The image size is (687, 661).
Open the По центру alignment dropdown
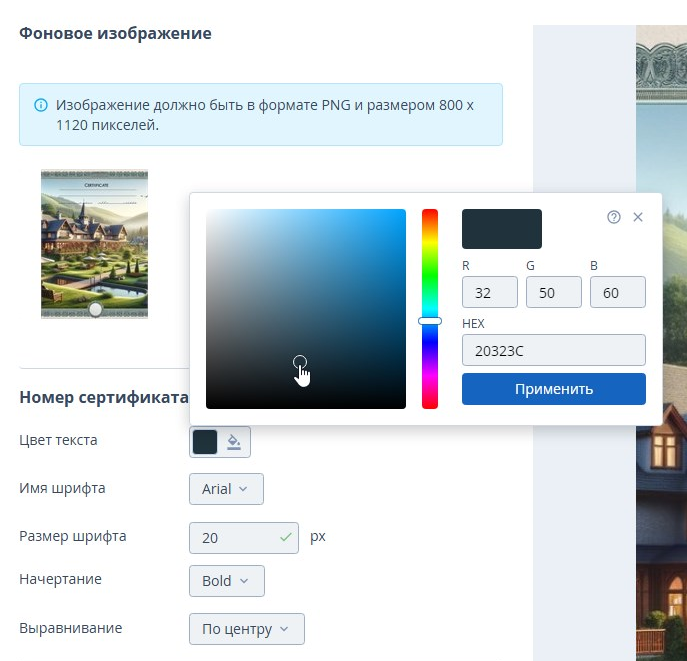[247, 629]
